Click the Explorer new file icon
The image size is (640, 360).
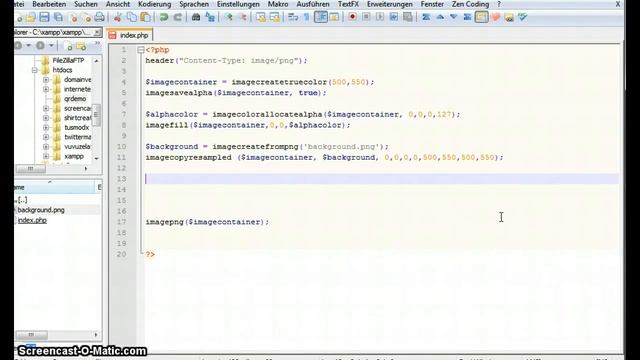(x=69, y=46)
